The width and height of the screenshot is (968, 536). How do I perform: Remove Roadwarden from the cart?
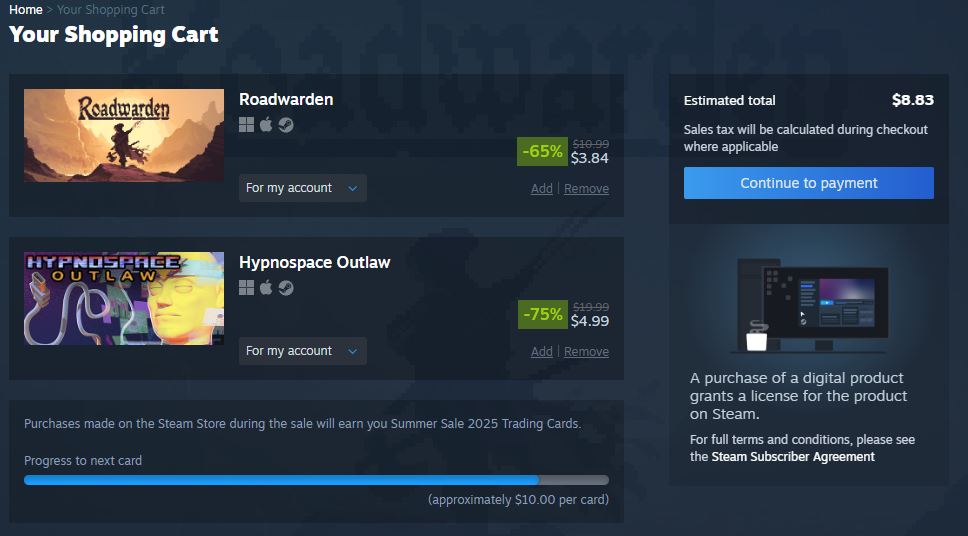(x=586, y=189)
